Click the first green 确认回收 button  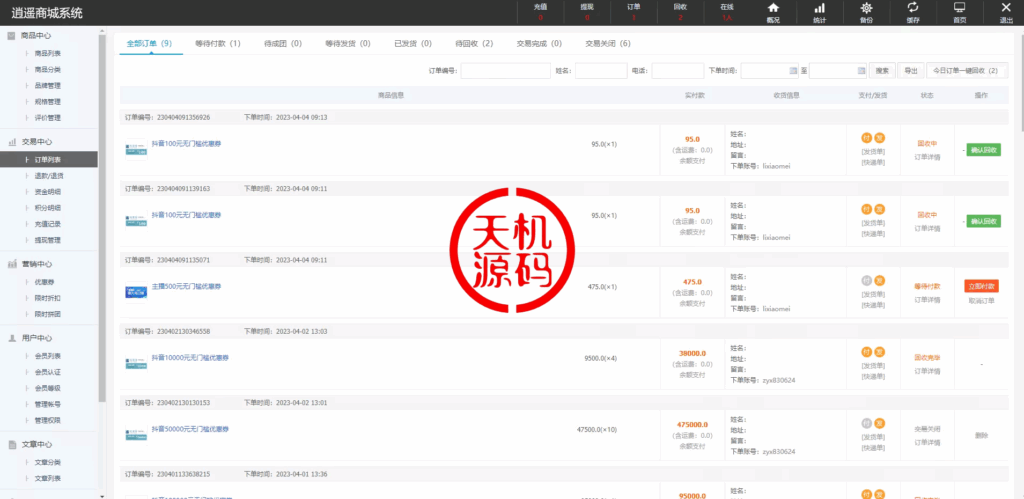point(983,150)
